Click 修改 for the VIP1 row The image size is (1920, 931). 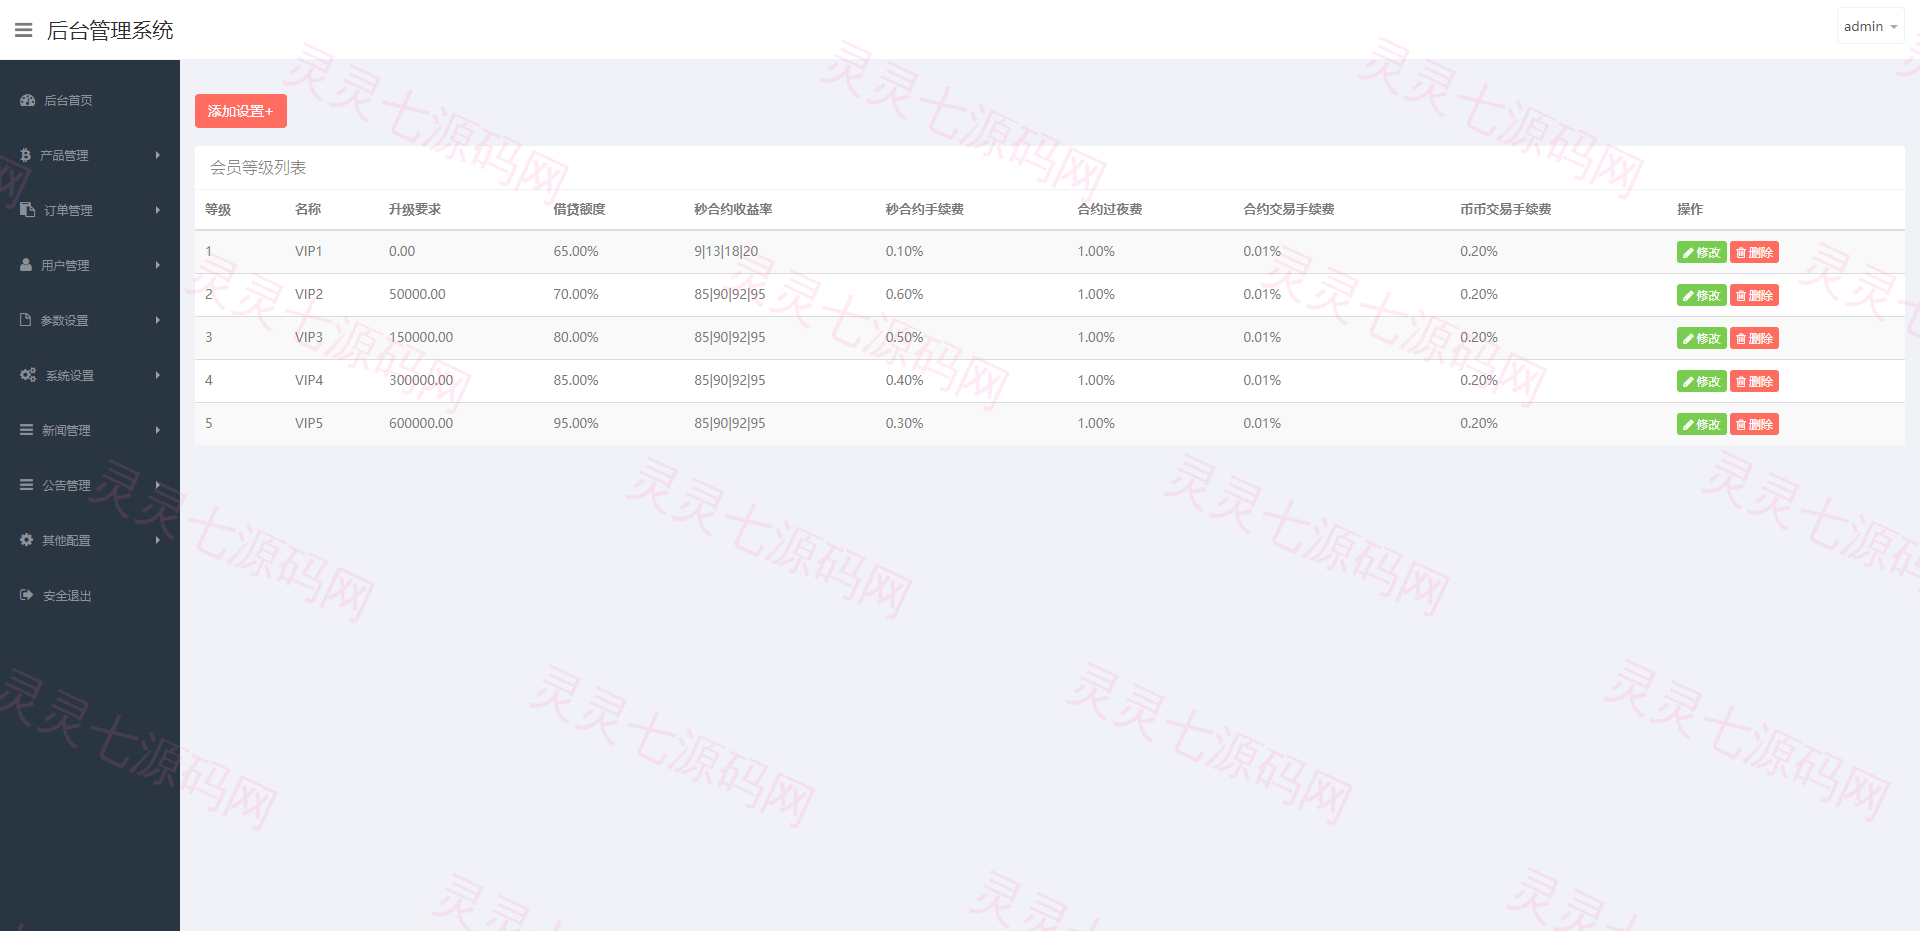click(1701, 252)
